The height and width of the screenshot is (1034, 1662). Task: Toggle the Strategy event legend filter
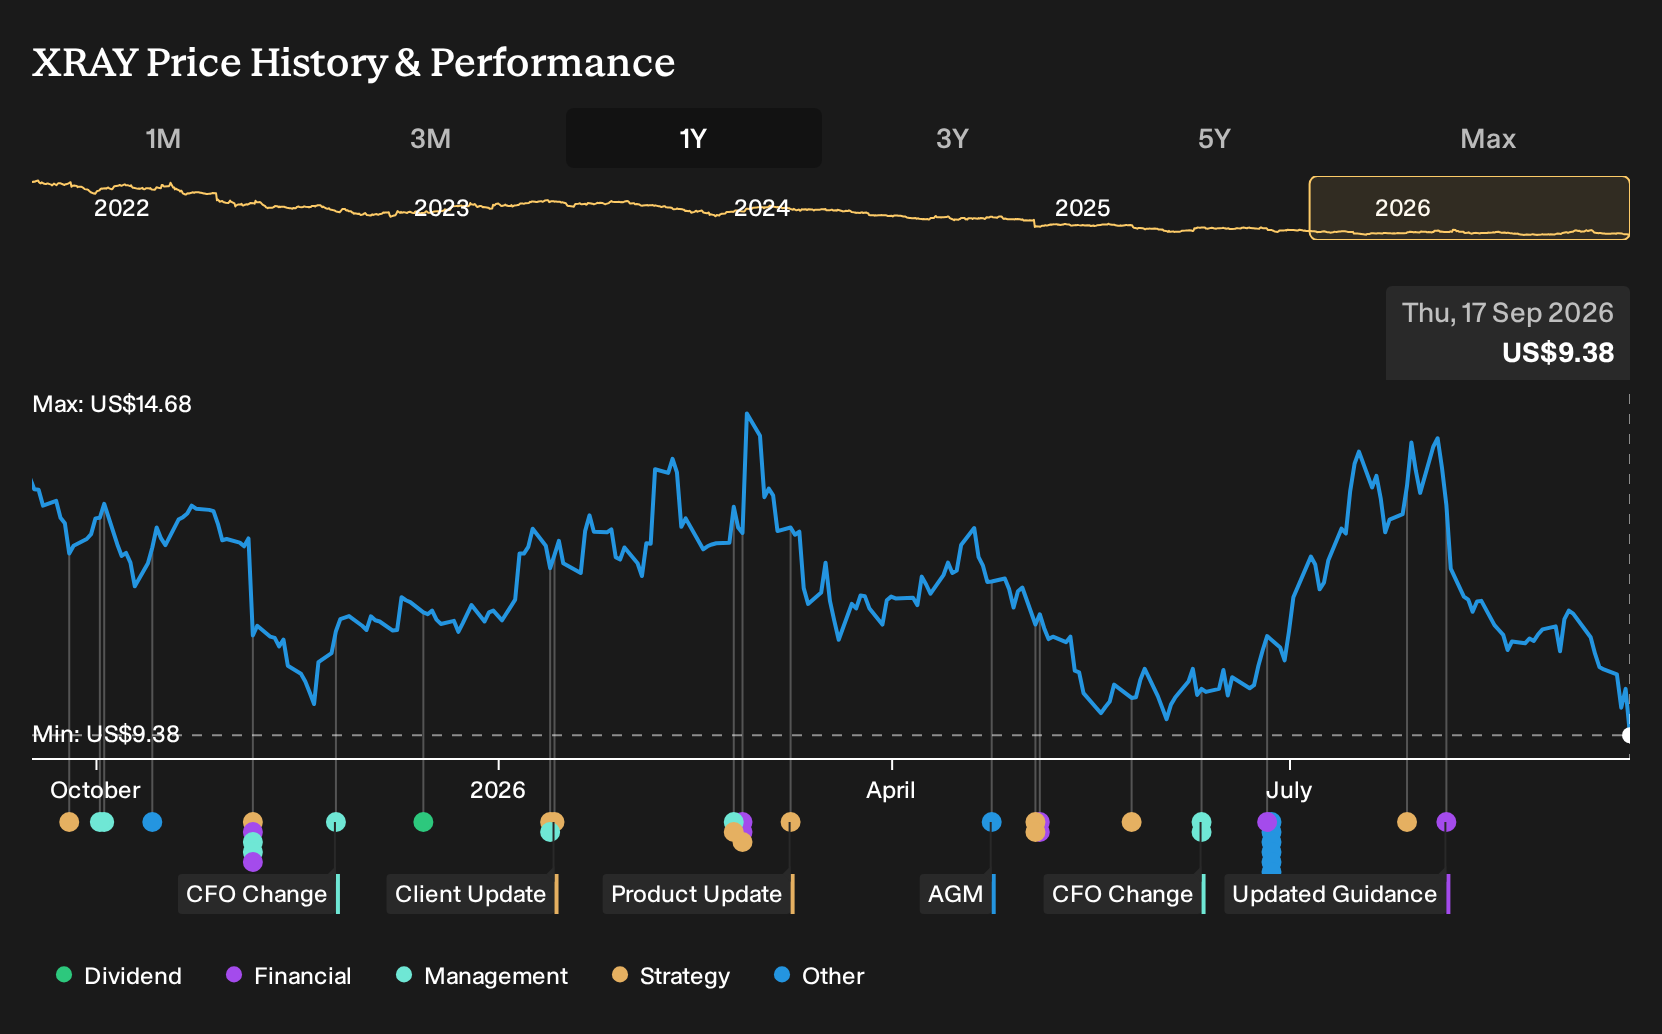pos(671,976)
